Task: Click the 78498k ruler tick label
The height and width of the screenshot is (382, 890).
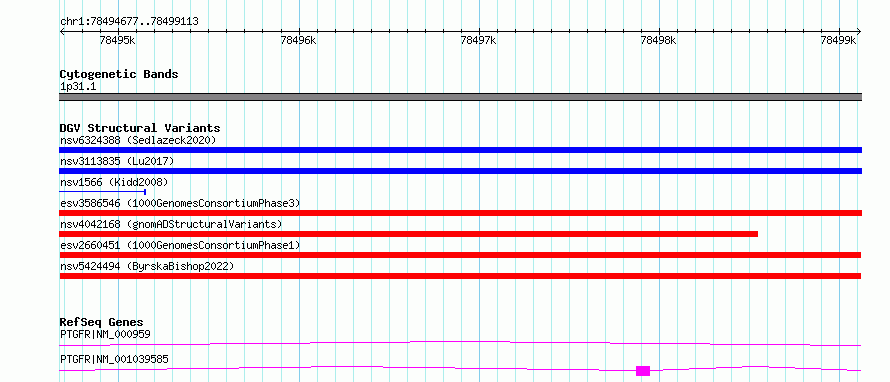Action: [658, 40]
